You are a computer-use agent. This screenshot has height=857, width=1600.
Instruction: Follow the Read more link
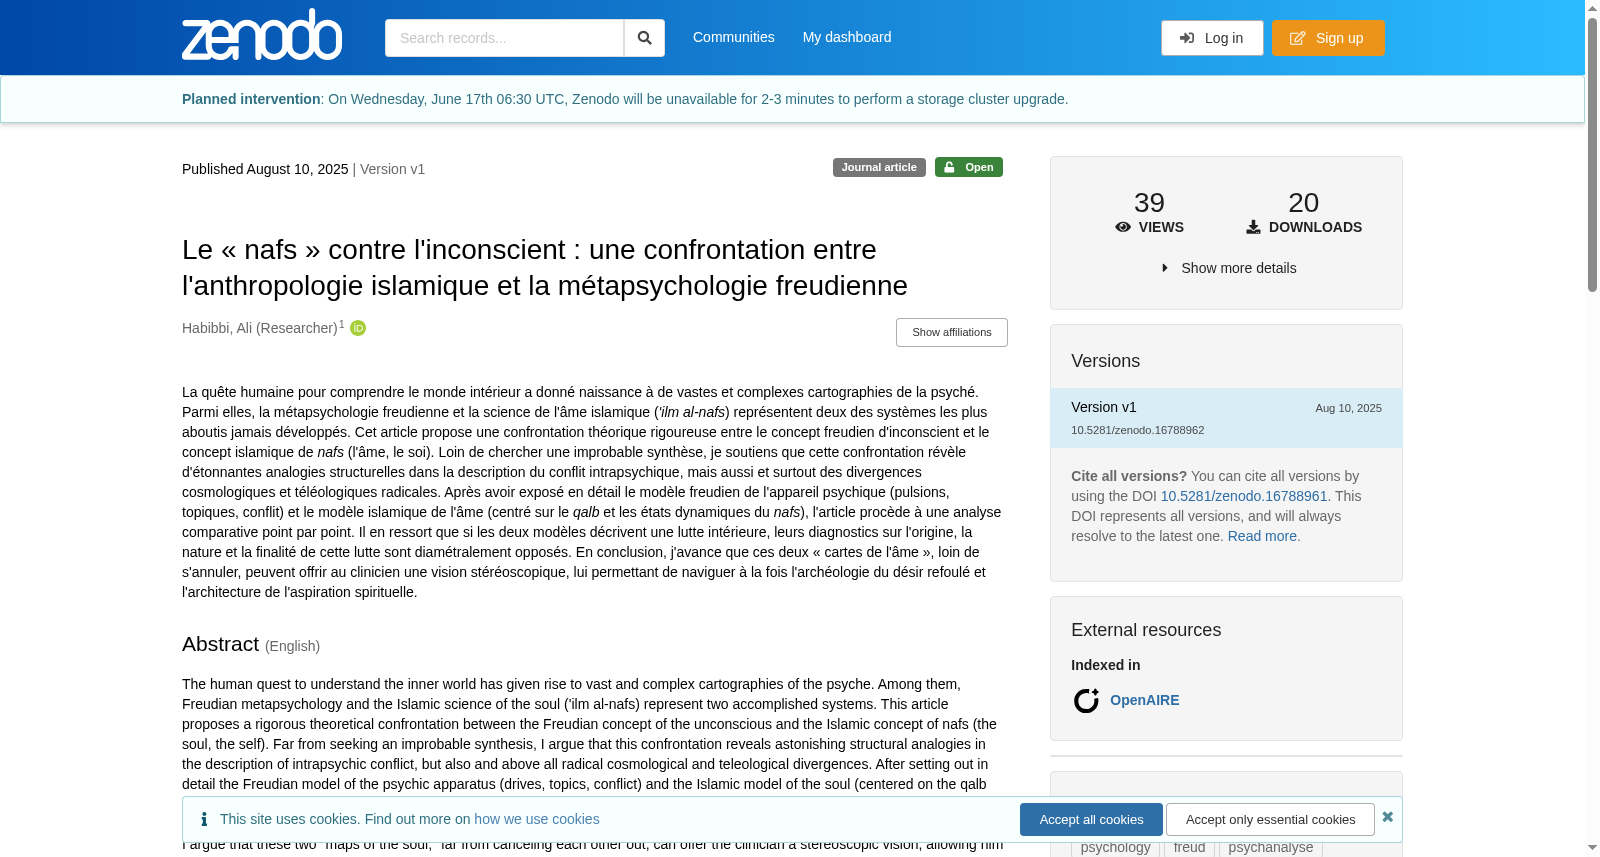pyautogui.click(x=1262, y=536)
